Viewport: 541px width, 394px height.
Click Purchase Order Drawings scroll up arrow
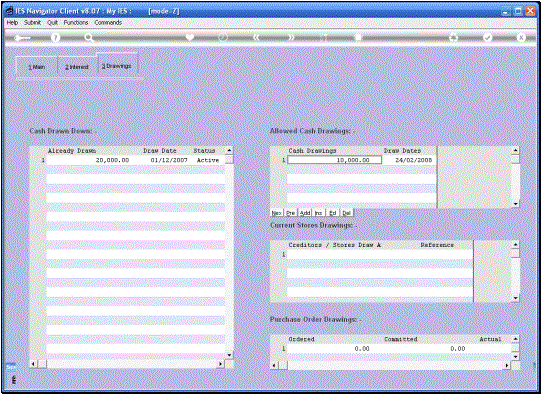click(x=515, y=339)
